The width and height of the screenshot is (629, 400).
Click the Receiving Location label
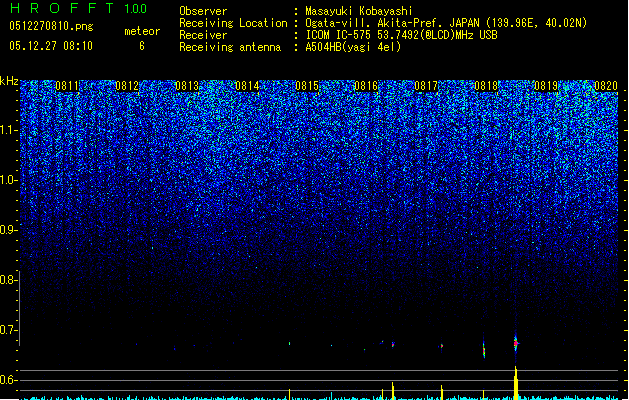point(233,23)
